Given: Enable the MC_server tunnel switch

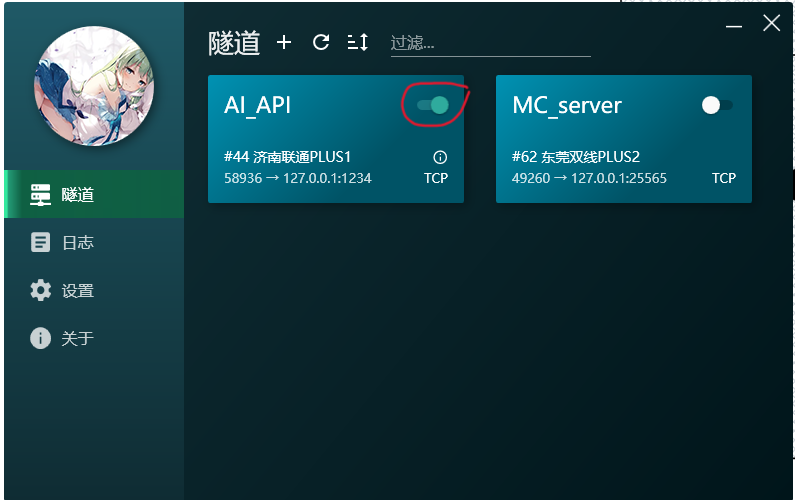Looking at the screenshot, I should click(x=717, y=105).
